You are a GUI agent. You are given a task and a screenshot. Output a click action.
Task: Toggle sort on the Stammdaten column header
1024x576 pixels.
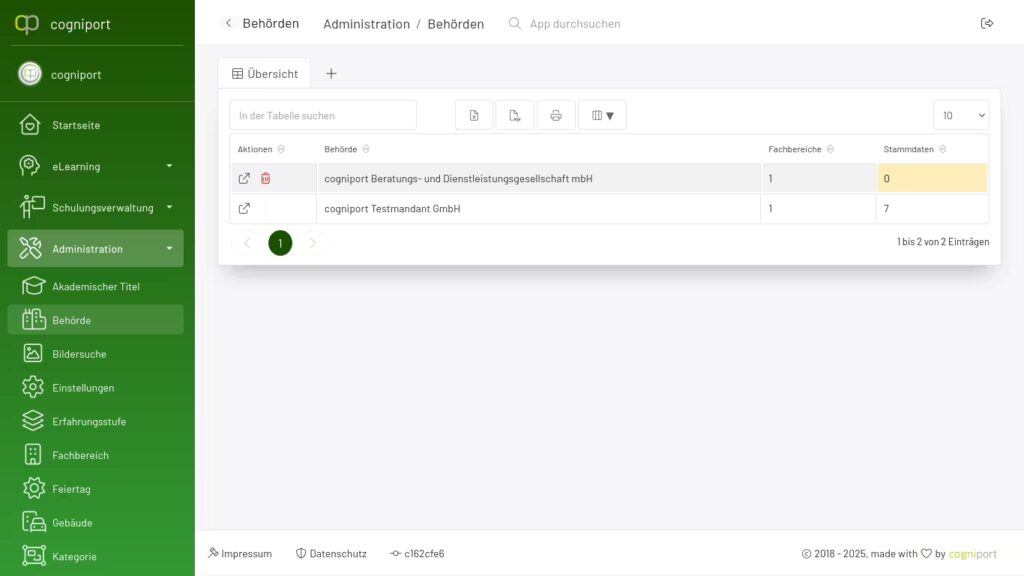tap(942, 149)
